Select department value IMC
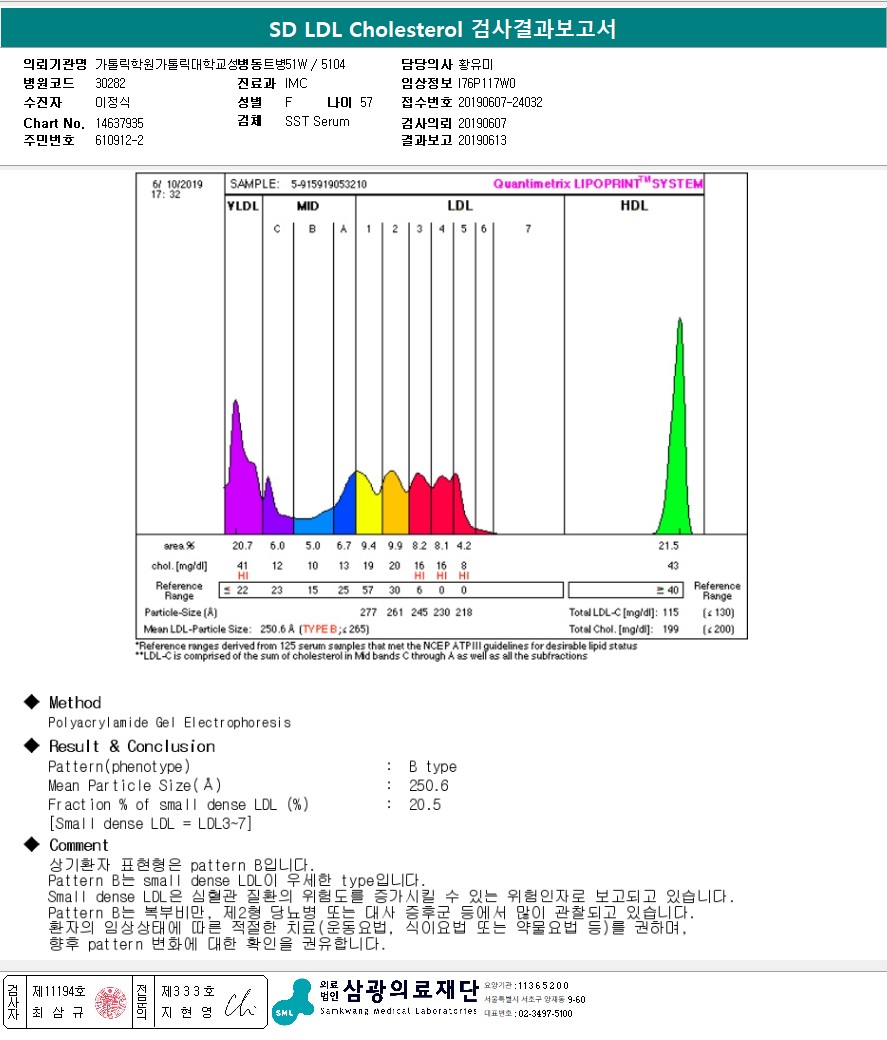 click(296, 84)
